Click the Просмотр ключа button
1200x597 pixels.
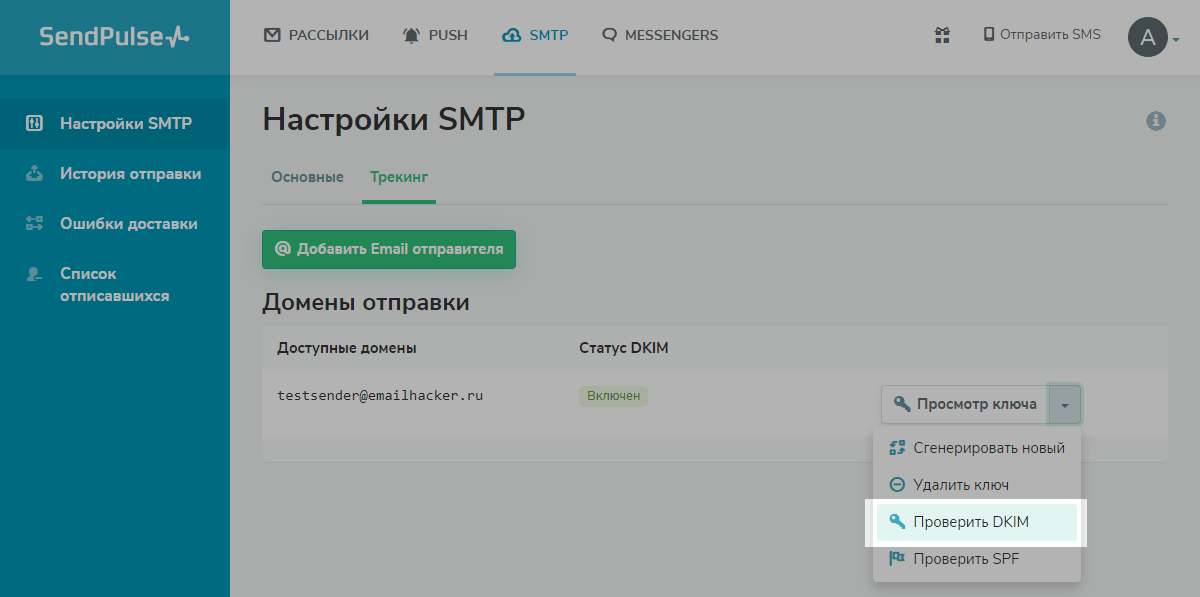coord(965,404)
